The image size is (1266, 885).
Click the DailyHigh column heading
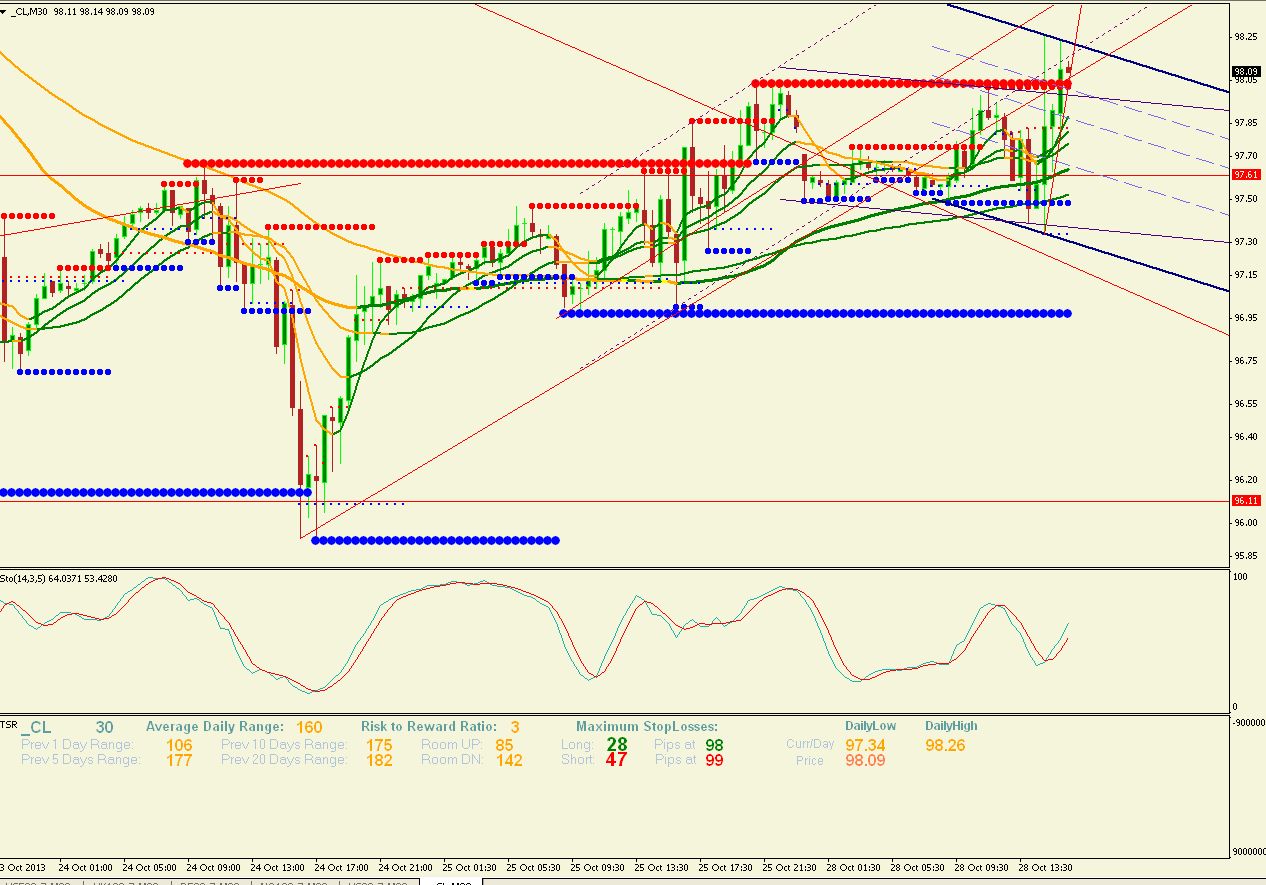pyautogui.click(x=951, y=726)
